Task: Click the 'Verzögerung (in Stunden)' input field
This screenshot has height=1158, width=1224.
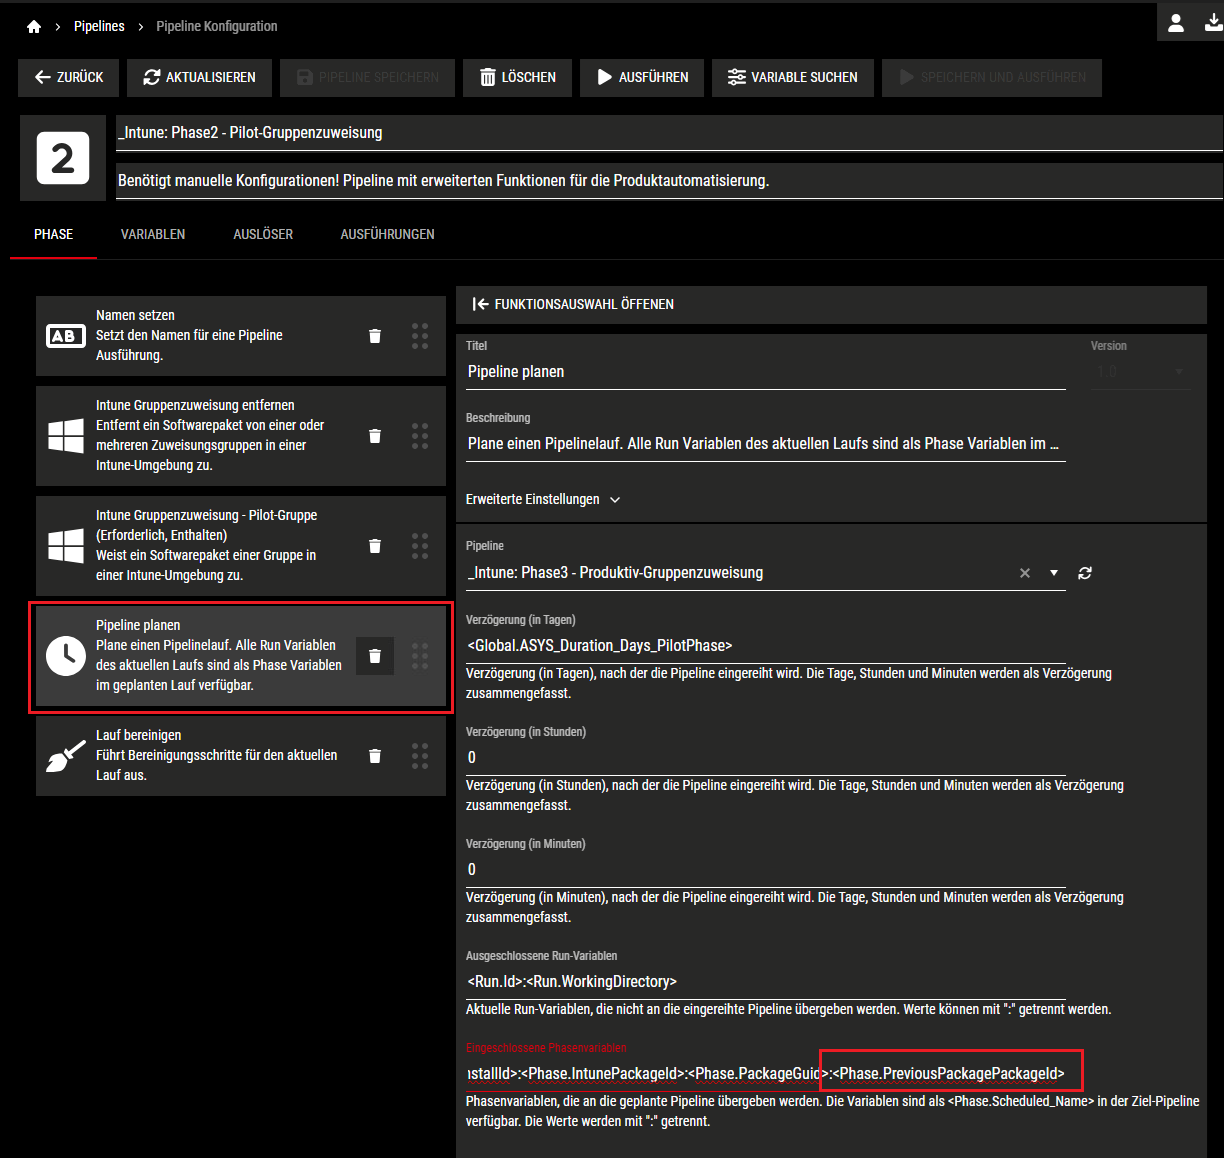Action: (x=765, y=757)
